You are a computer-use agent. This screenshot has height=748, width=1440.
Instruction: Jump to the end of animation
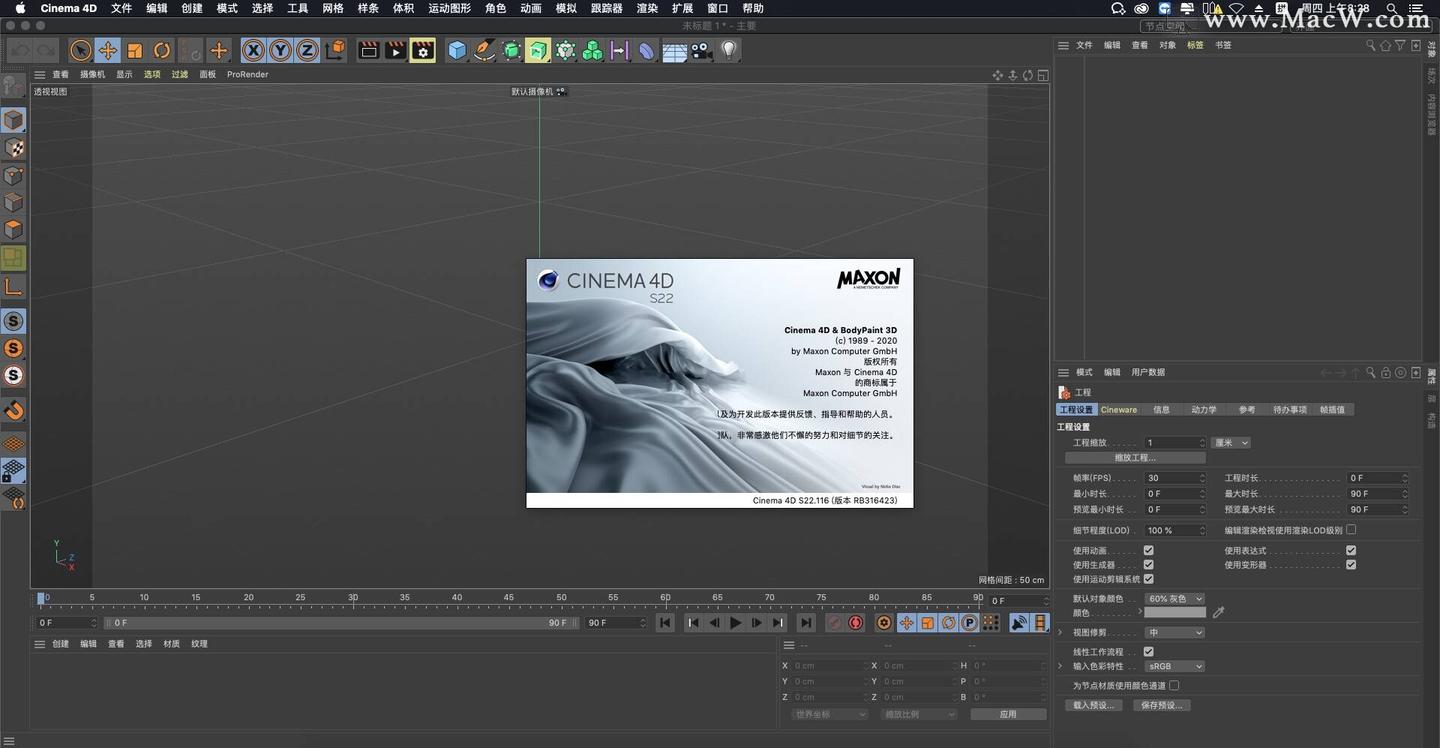click(x=806, y=623)
